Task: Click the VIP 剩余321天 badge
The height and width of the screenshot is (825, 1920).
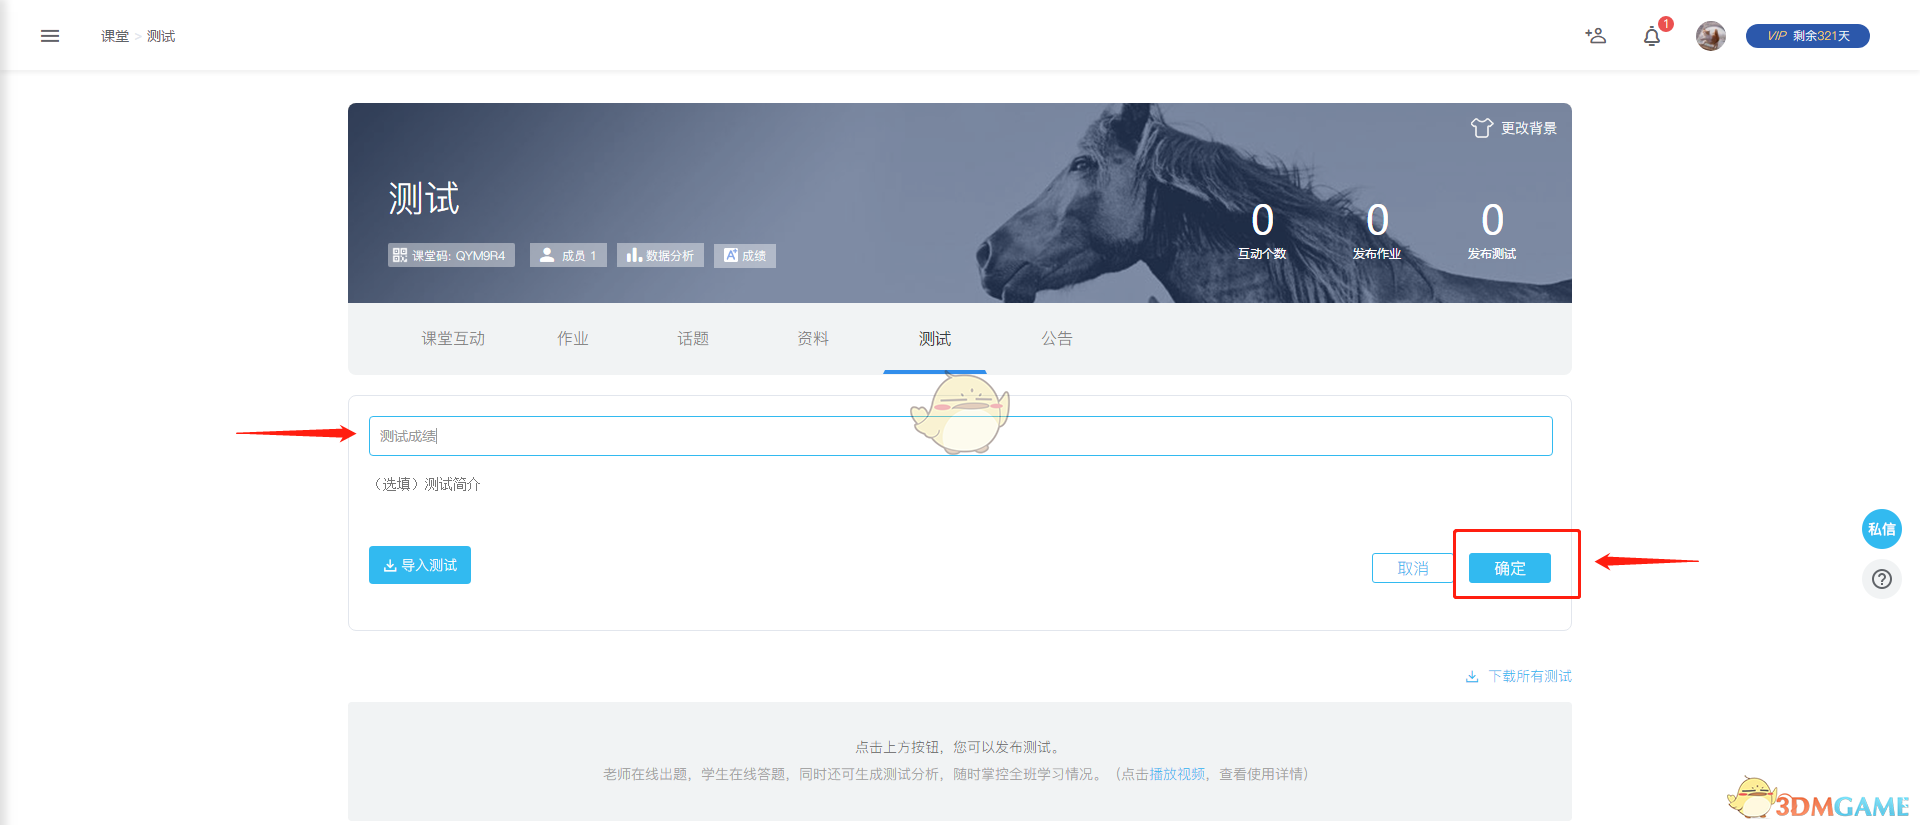Action: point(1807,36)
